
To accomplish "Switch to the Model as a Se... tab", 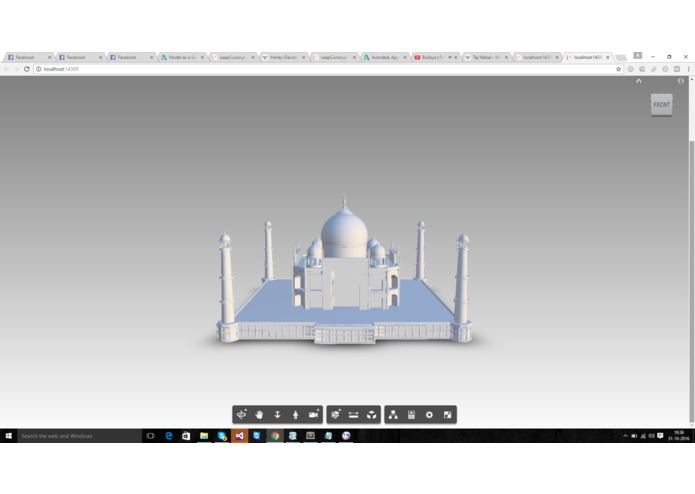I will 183,57.
